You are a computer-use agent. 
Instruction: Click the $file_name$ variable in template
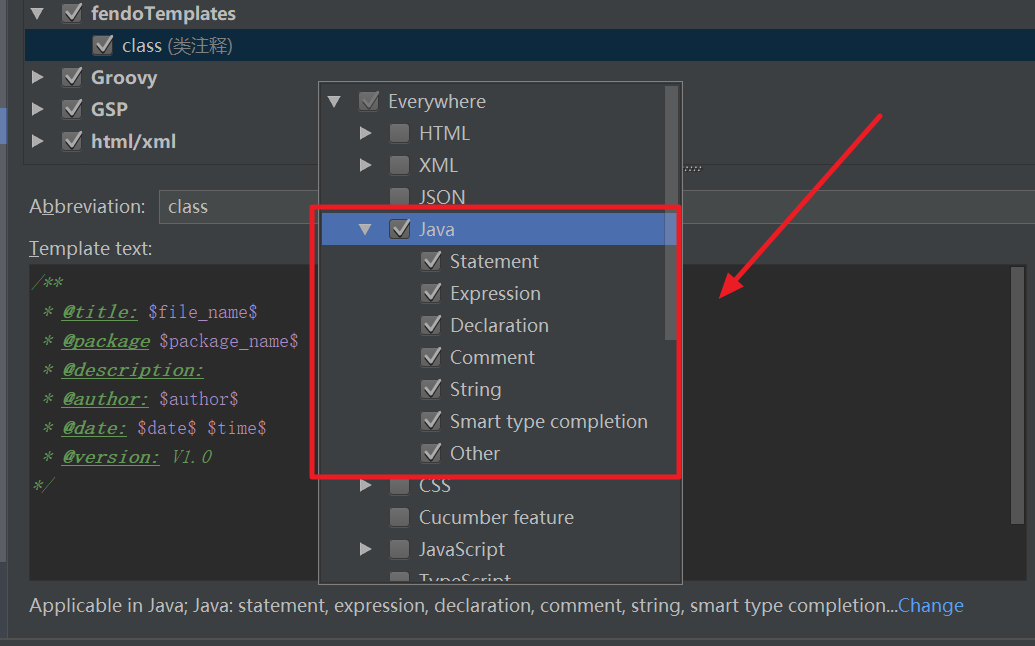[x=203, y=312]
